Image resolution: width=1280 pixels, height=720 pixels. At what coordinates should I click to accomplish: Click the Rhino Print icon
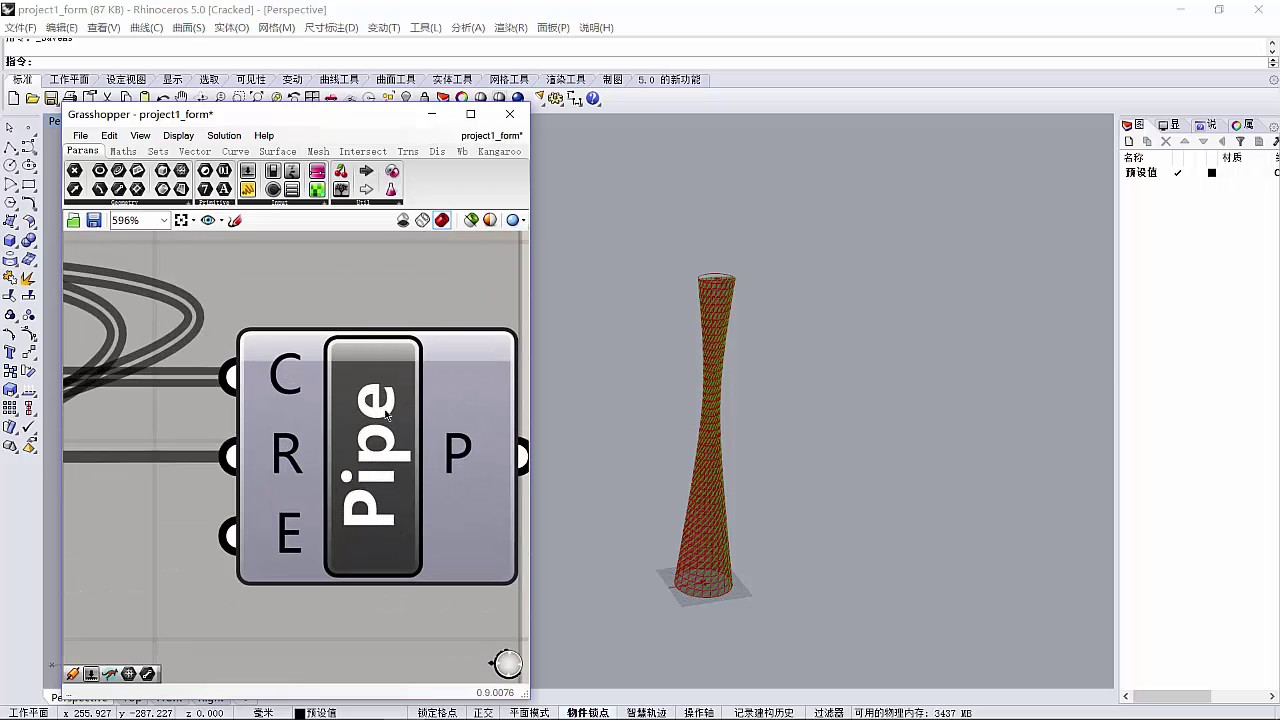click(70, 98)
